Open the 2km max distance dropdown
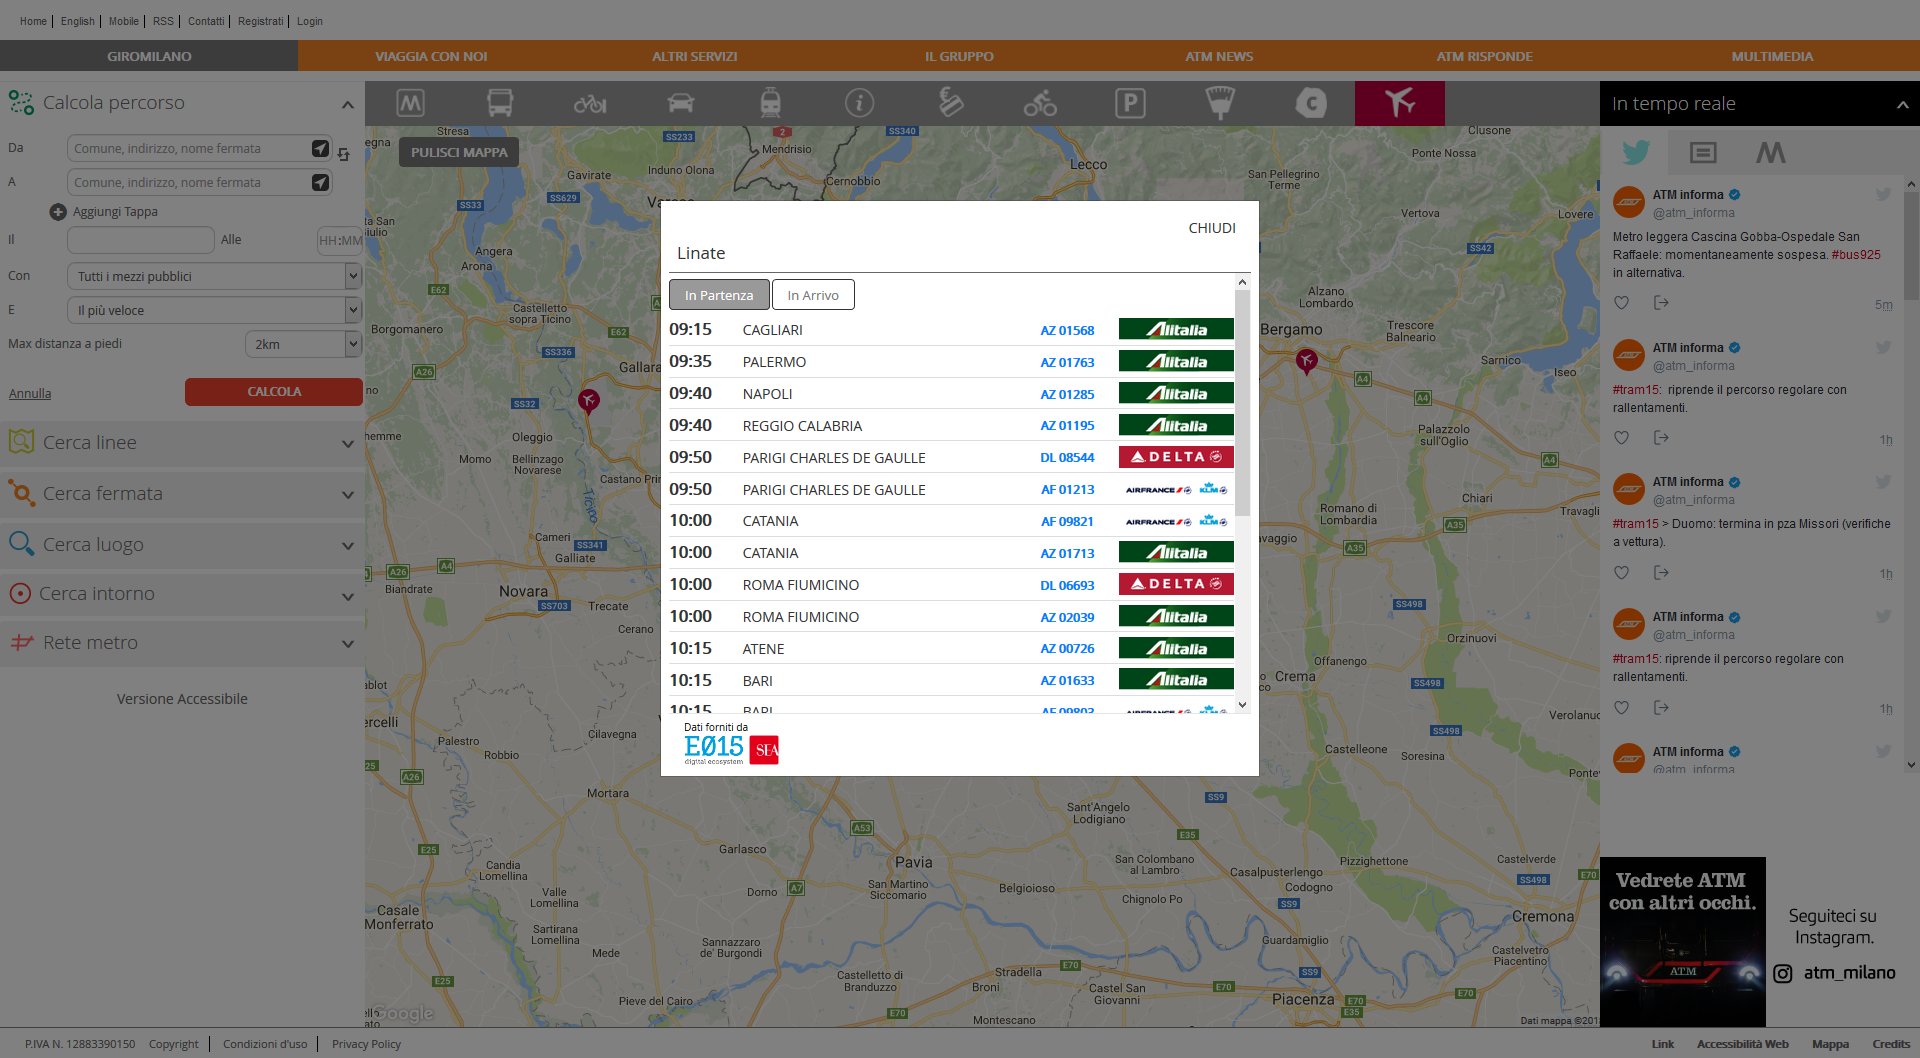1920x1058 pixels. pos(301,344)
